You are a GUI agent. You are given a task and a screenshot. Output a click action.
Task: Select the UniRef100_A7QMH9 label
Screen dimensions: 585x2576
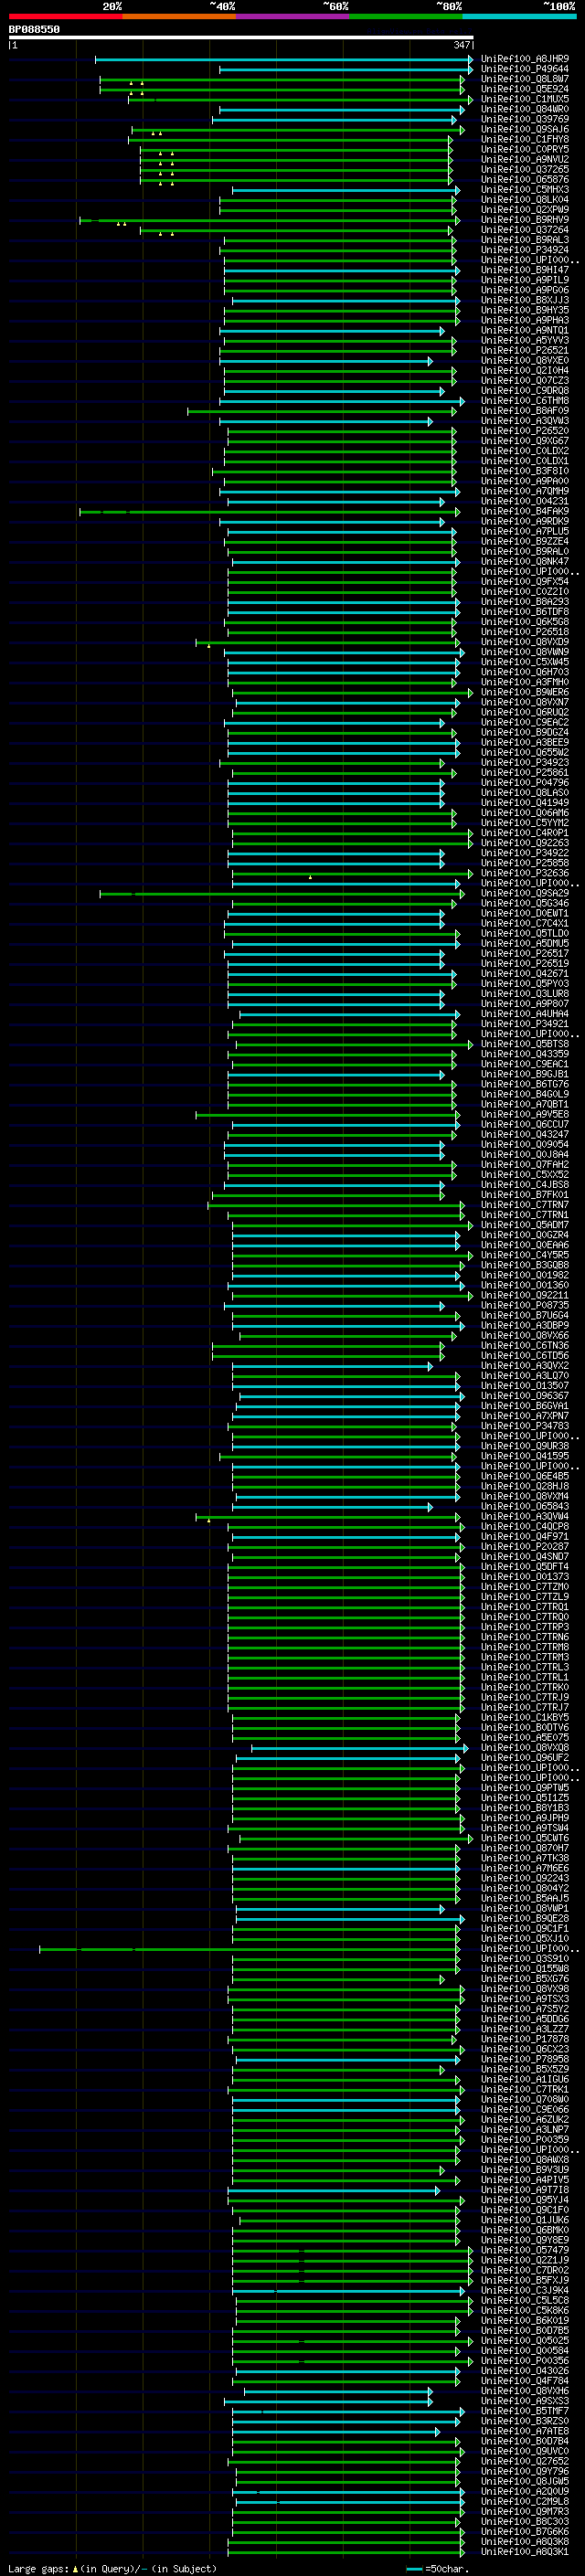point(525,491)
